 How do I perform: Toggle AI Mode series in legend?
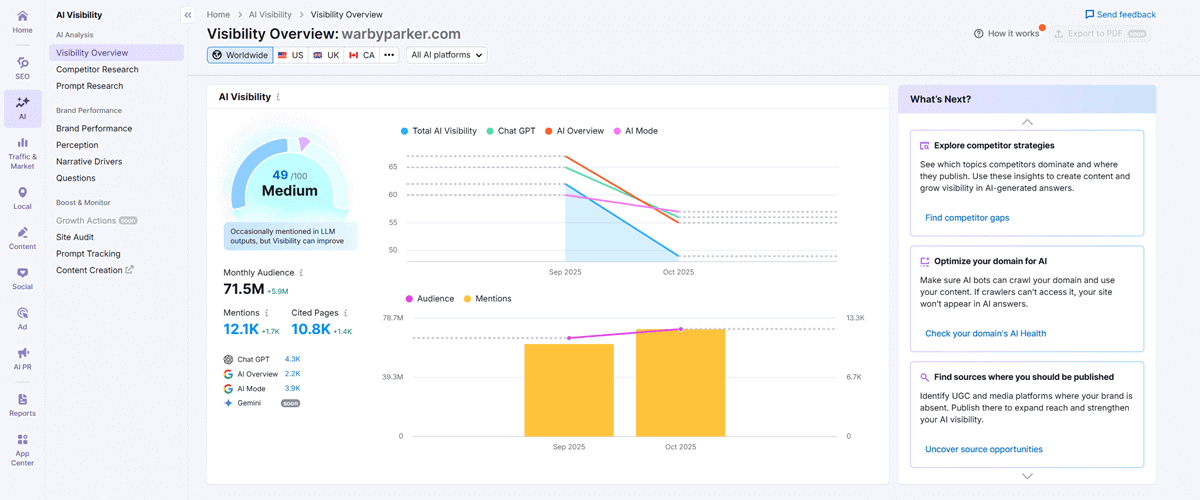pos(635,131)
